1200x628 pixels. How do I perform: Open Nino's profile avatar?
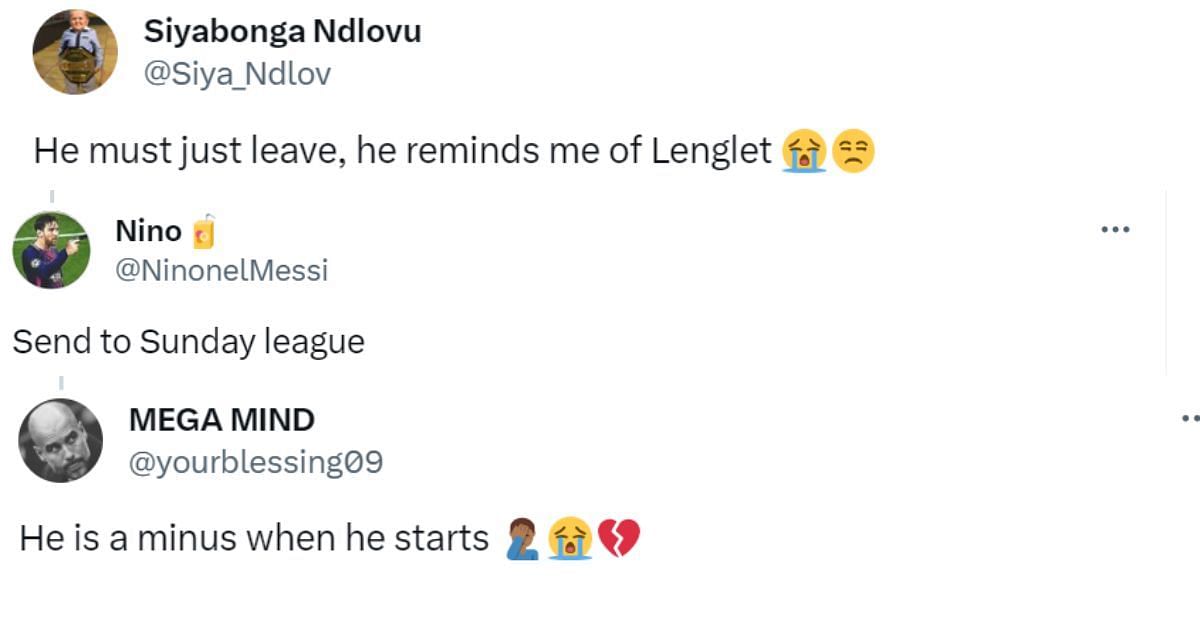tap(52, 249)
